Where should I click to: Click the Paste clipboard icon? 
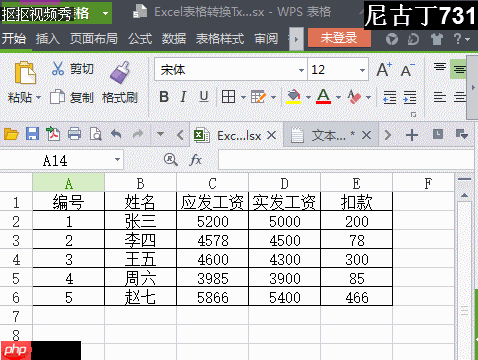point(25,73)
